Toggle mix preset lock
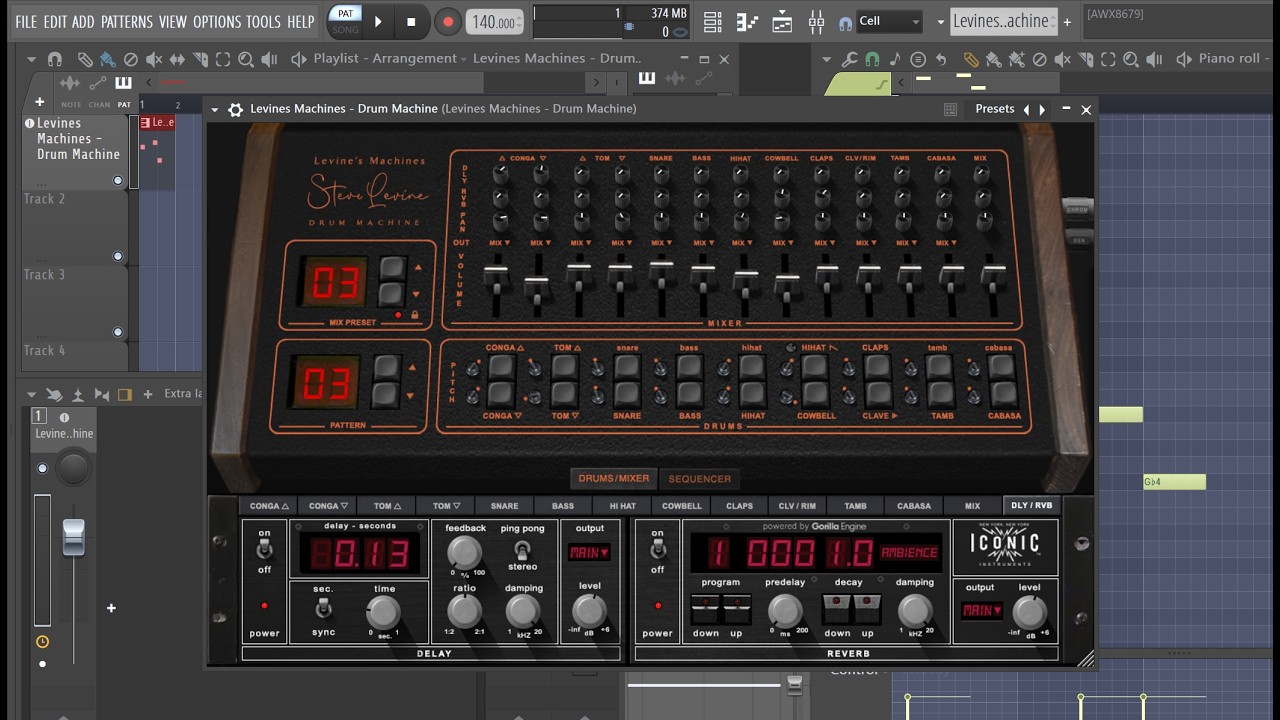Image resolution: width=1280 pixels, height=720 pixels. point(415,314)
